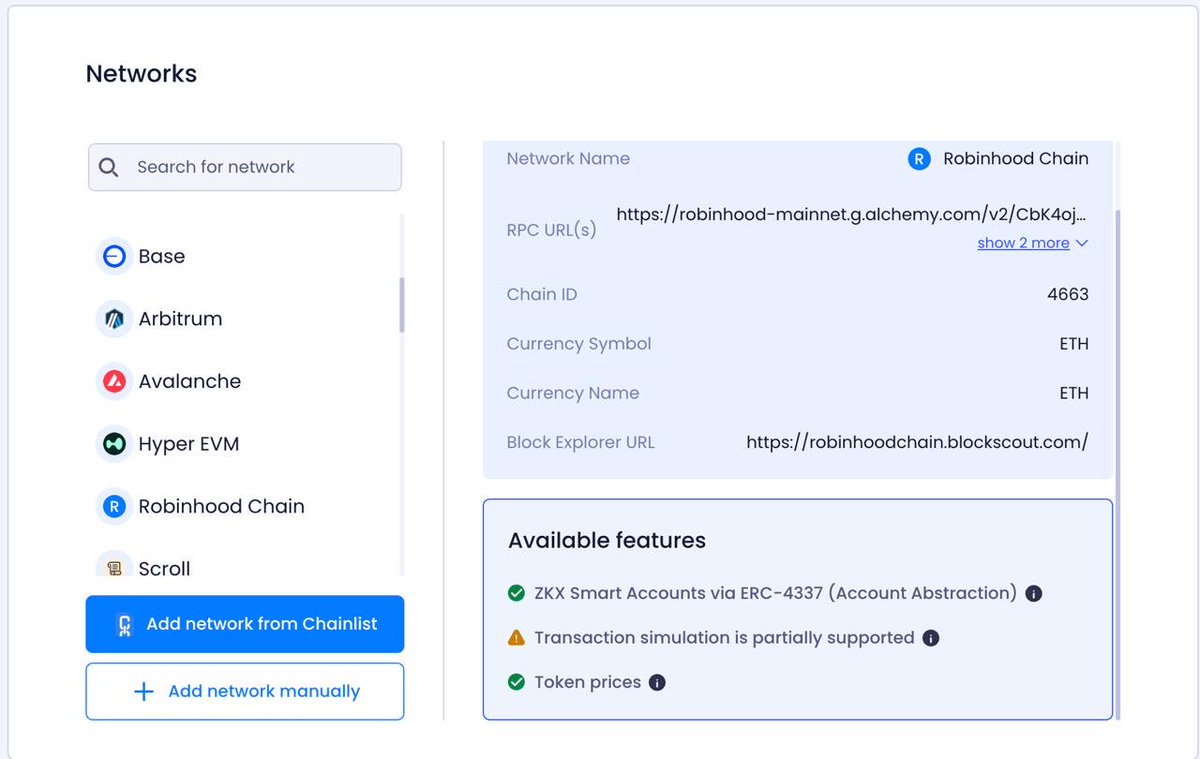Expand RPC URLs with show 2 more

pos(1032,243)
